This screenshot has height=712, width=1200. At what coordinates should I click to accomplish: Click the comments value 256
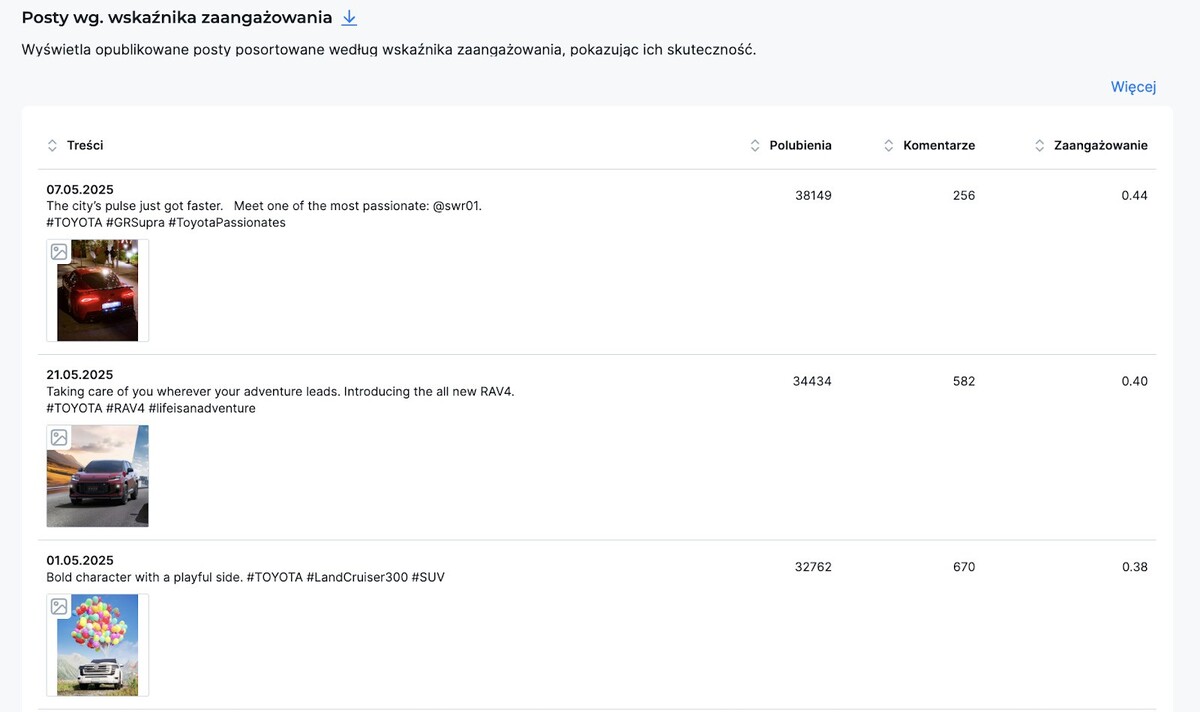tap(964, 196)
